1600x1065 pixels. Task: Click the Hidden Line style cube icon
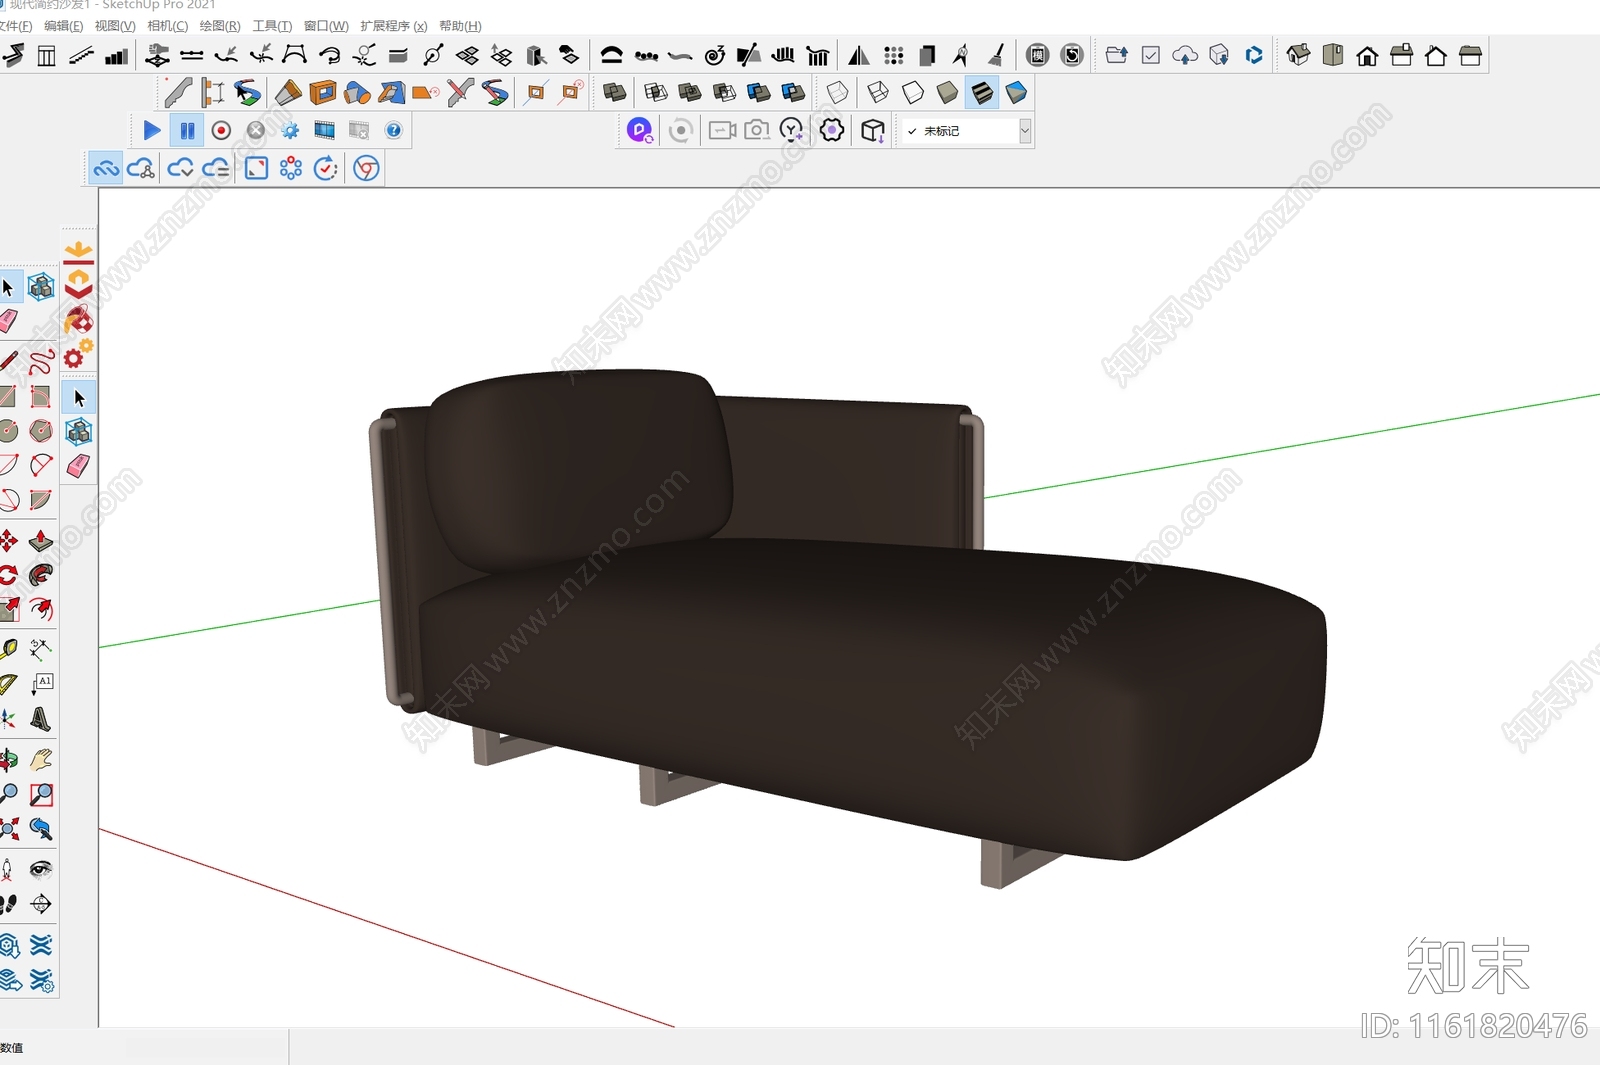(912, 93)
